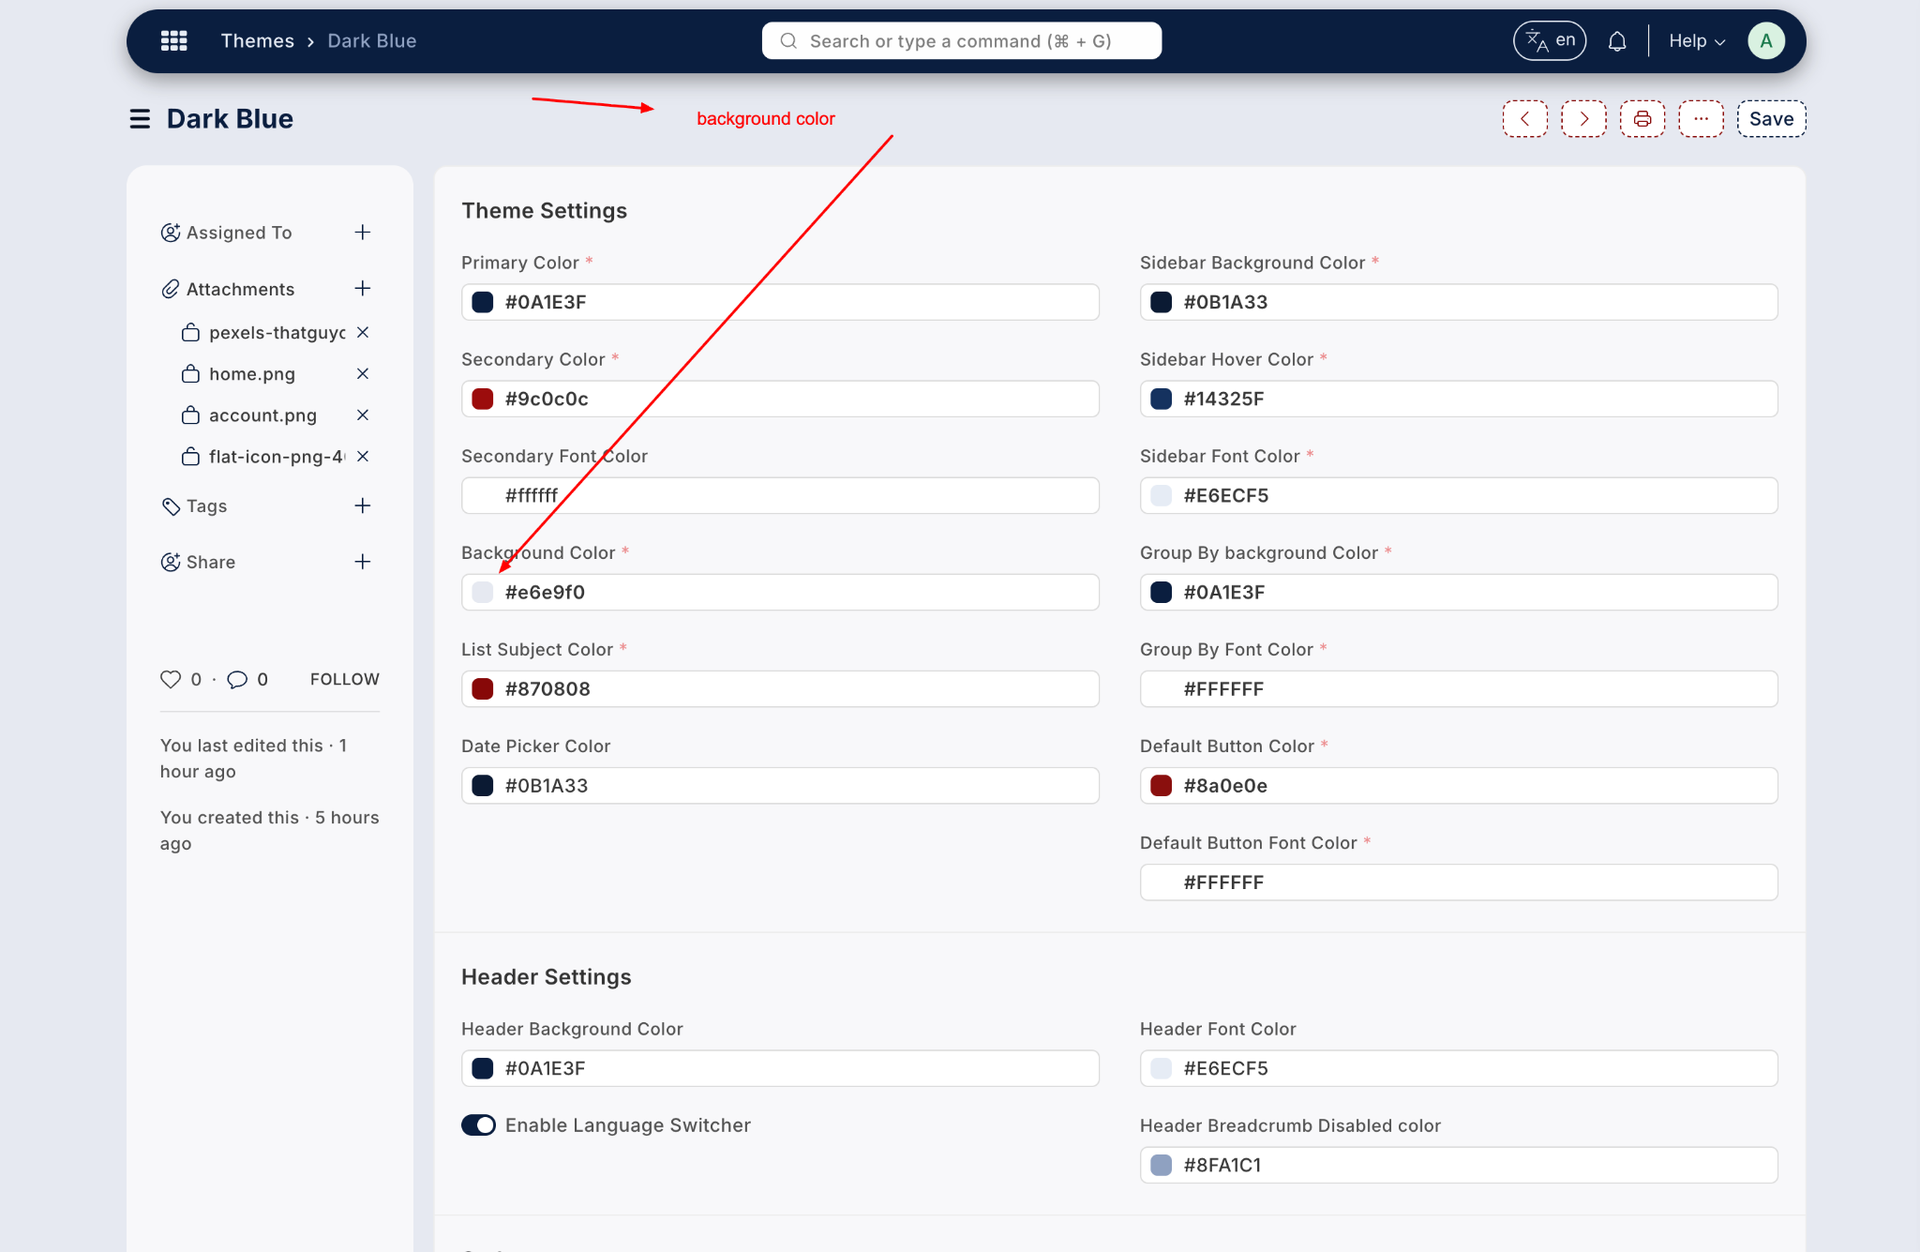Click the Secondary Color red swatch
The width and height of the screenshot is (1920, 1252).
tap(483, 399)
